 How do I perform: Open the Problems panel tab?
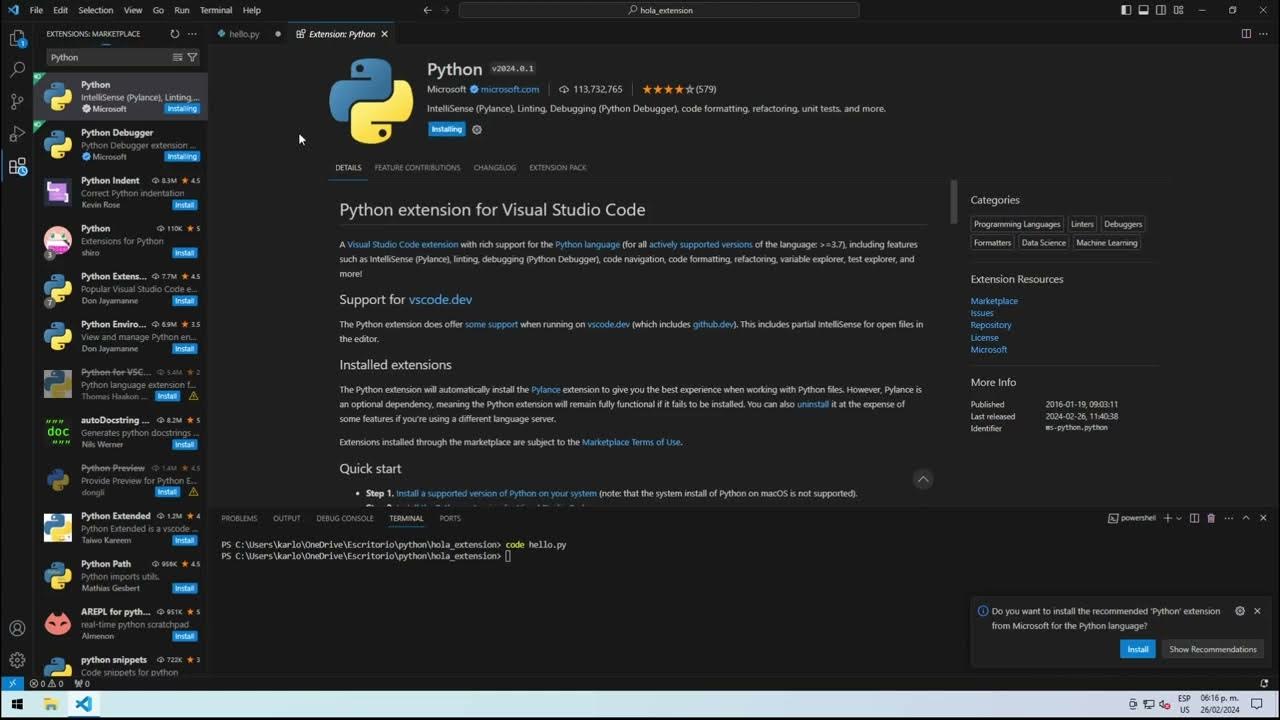click(x=239, y=518)
